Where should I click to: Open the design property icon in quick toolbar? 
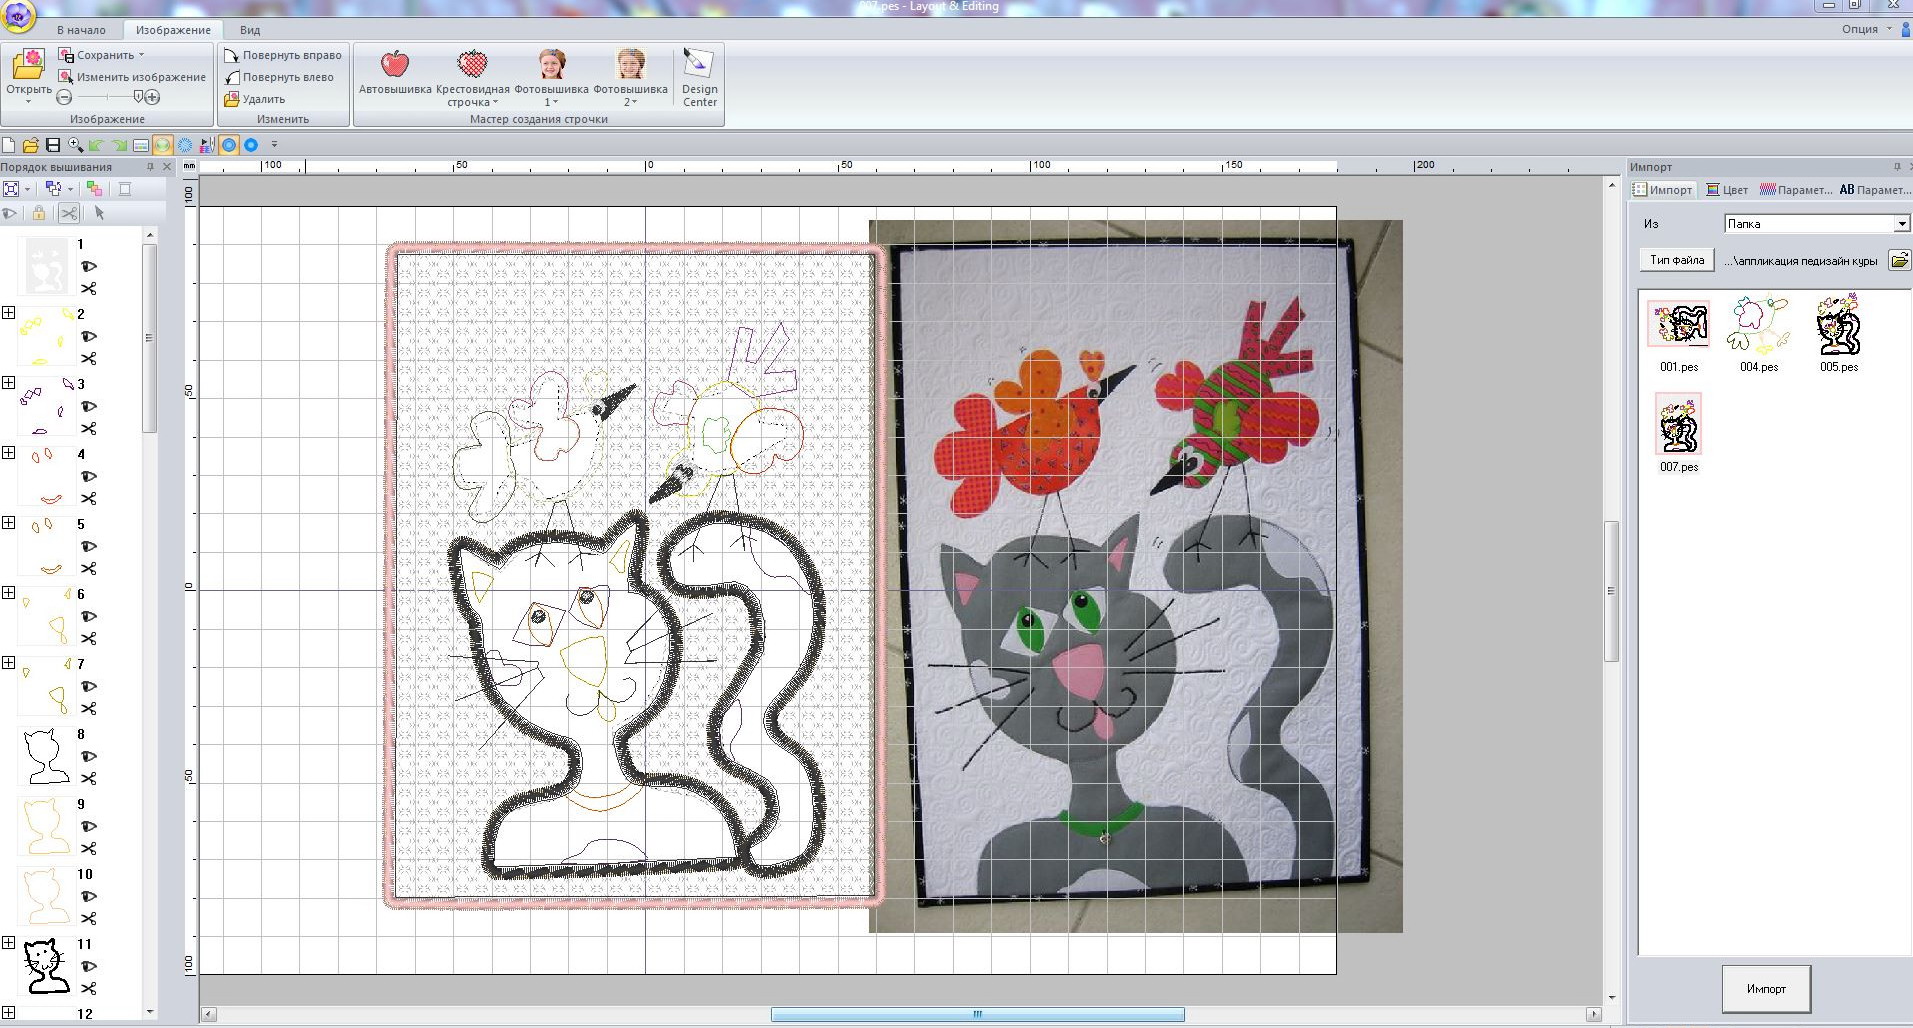141,145
